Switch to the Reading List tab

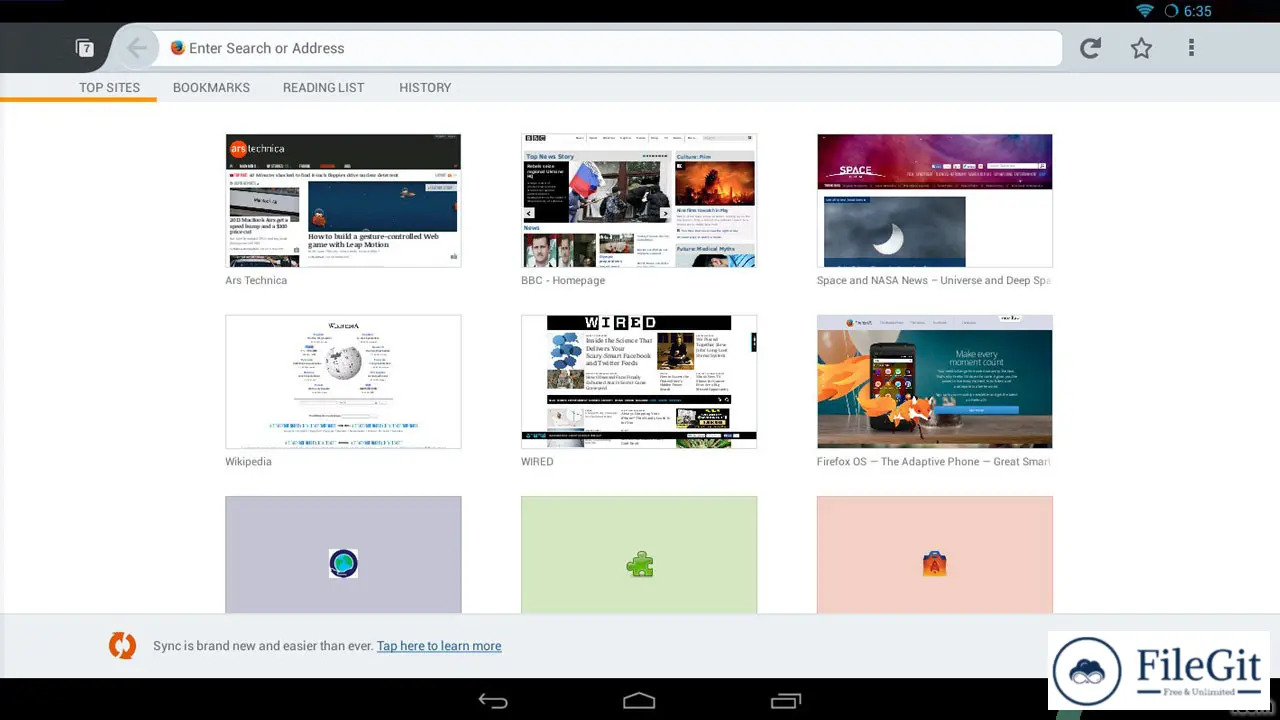point(323,88)
